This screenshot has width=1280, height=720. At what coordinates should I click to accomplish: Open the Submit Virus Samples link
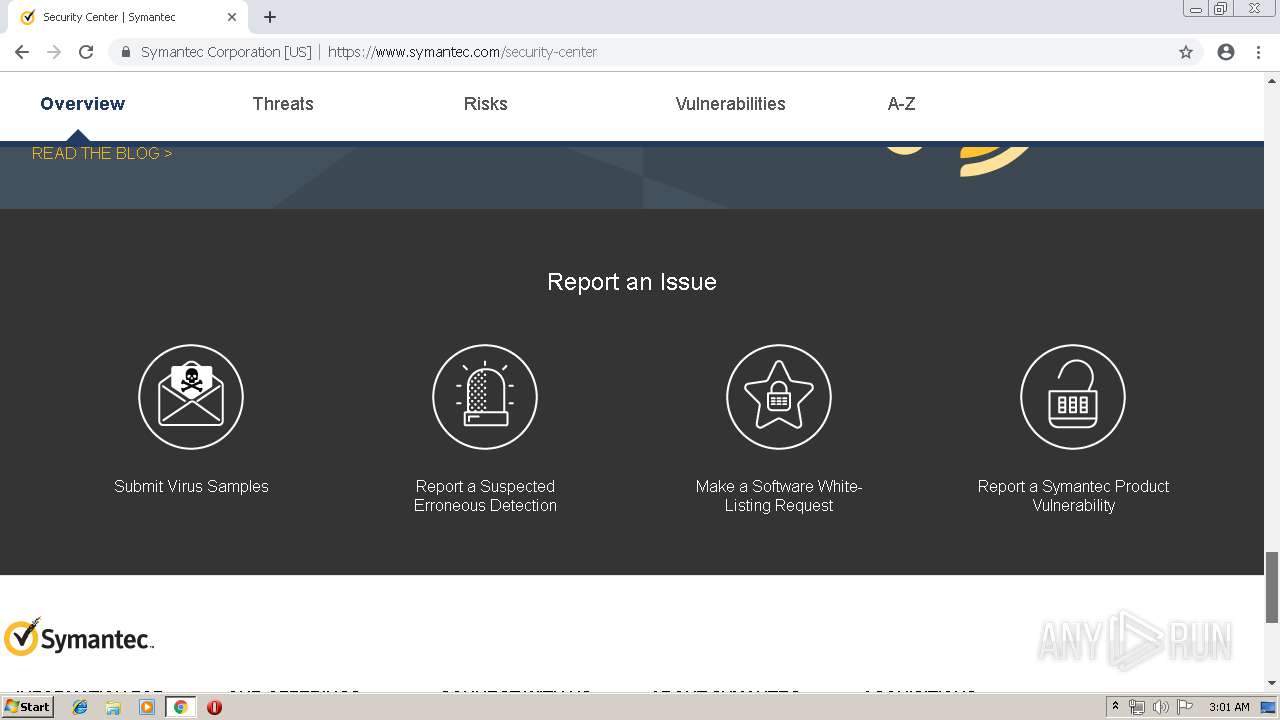coord(191,486)
